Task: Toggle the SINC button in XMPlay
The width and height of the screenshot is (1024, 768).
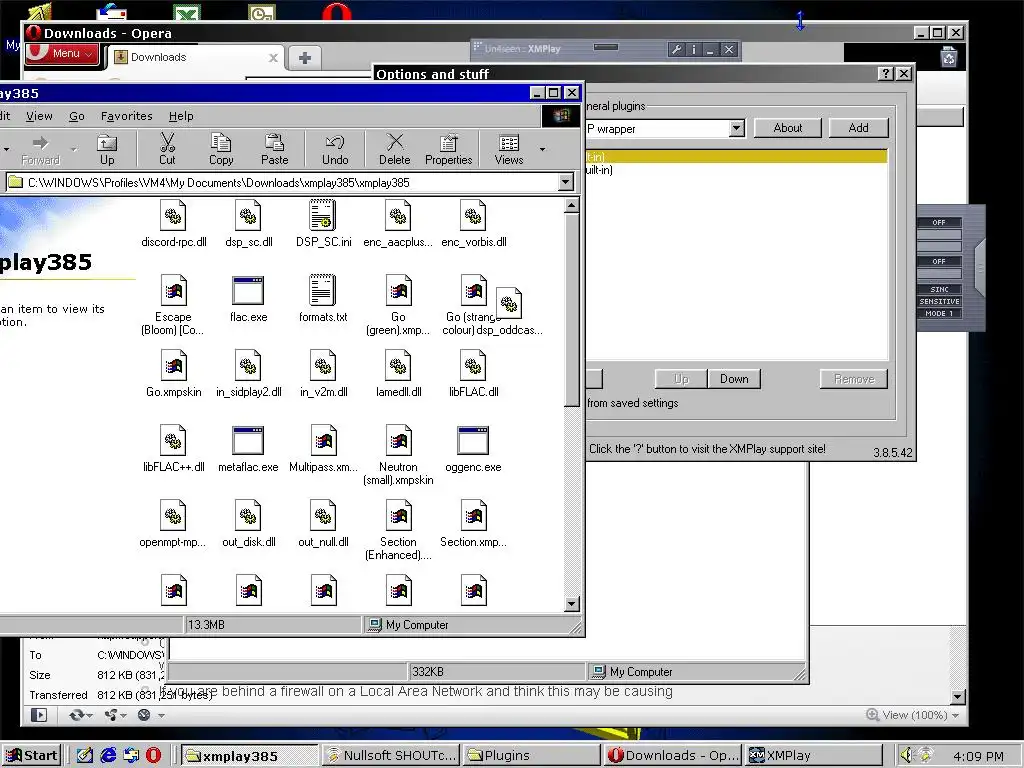Action: pyautogui.click(x=939, y=289)
